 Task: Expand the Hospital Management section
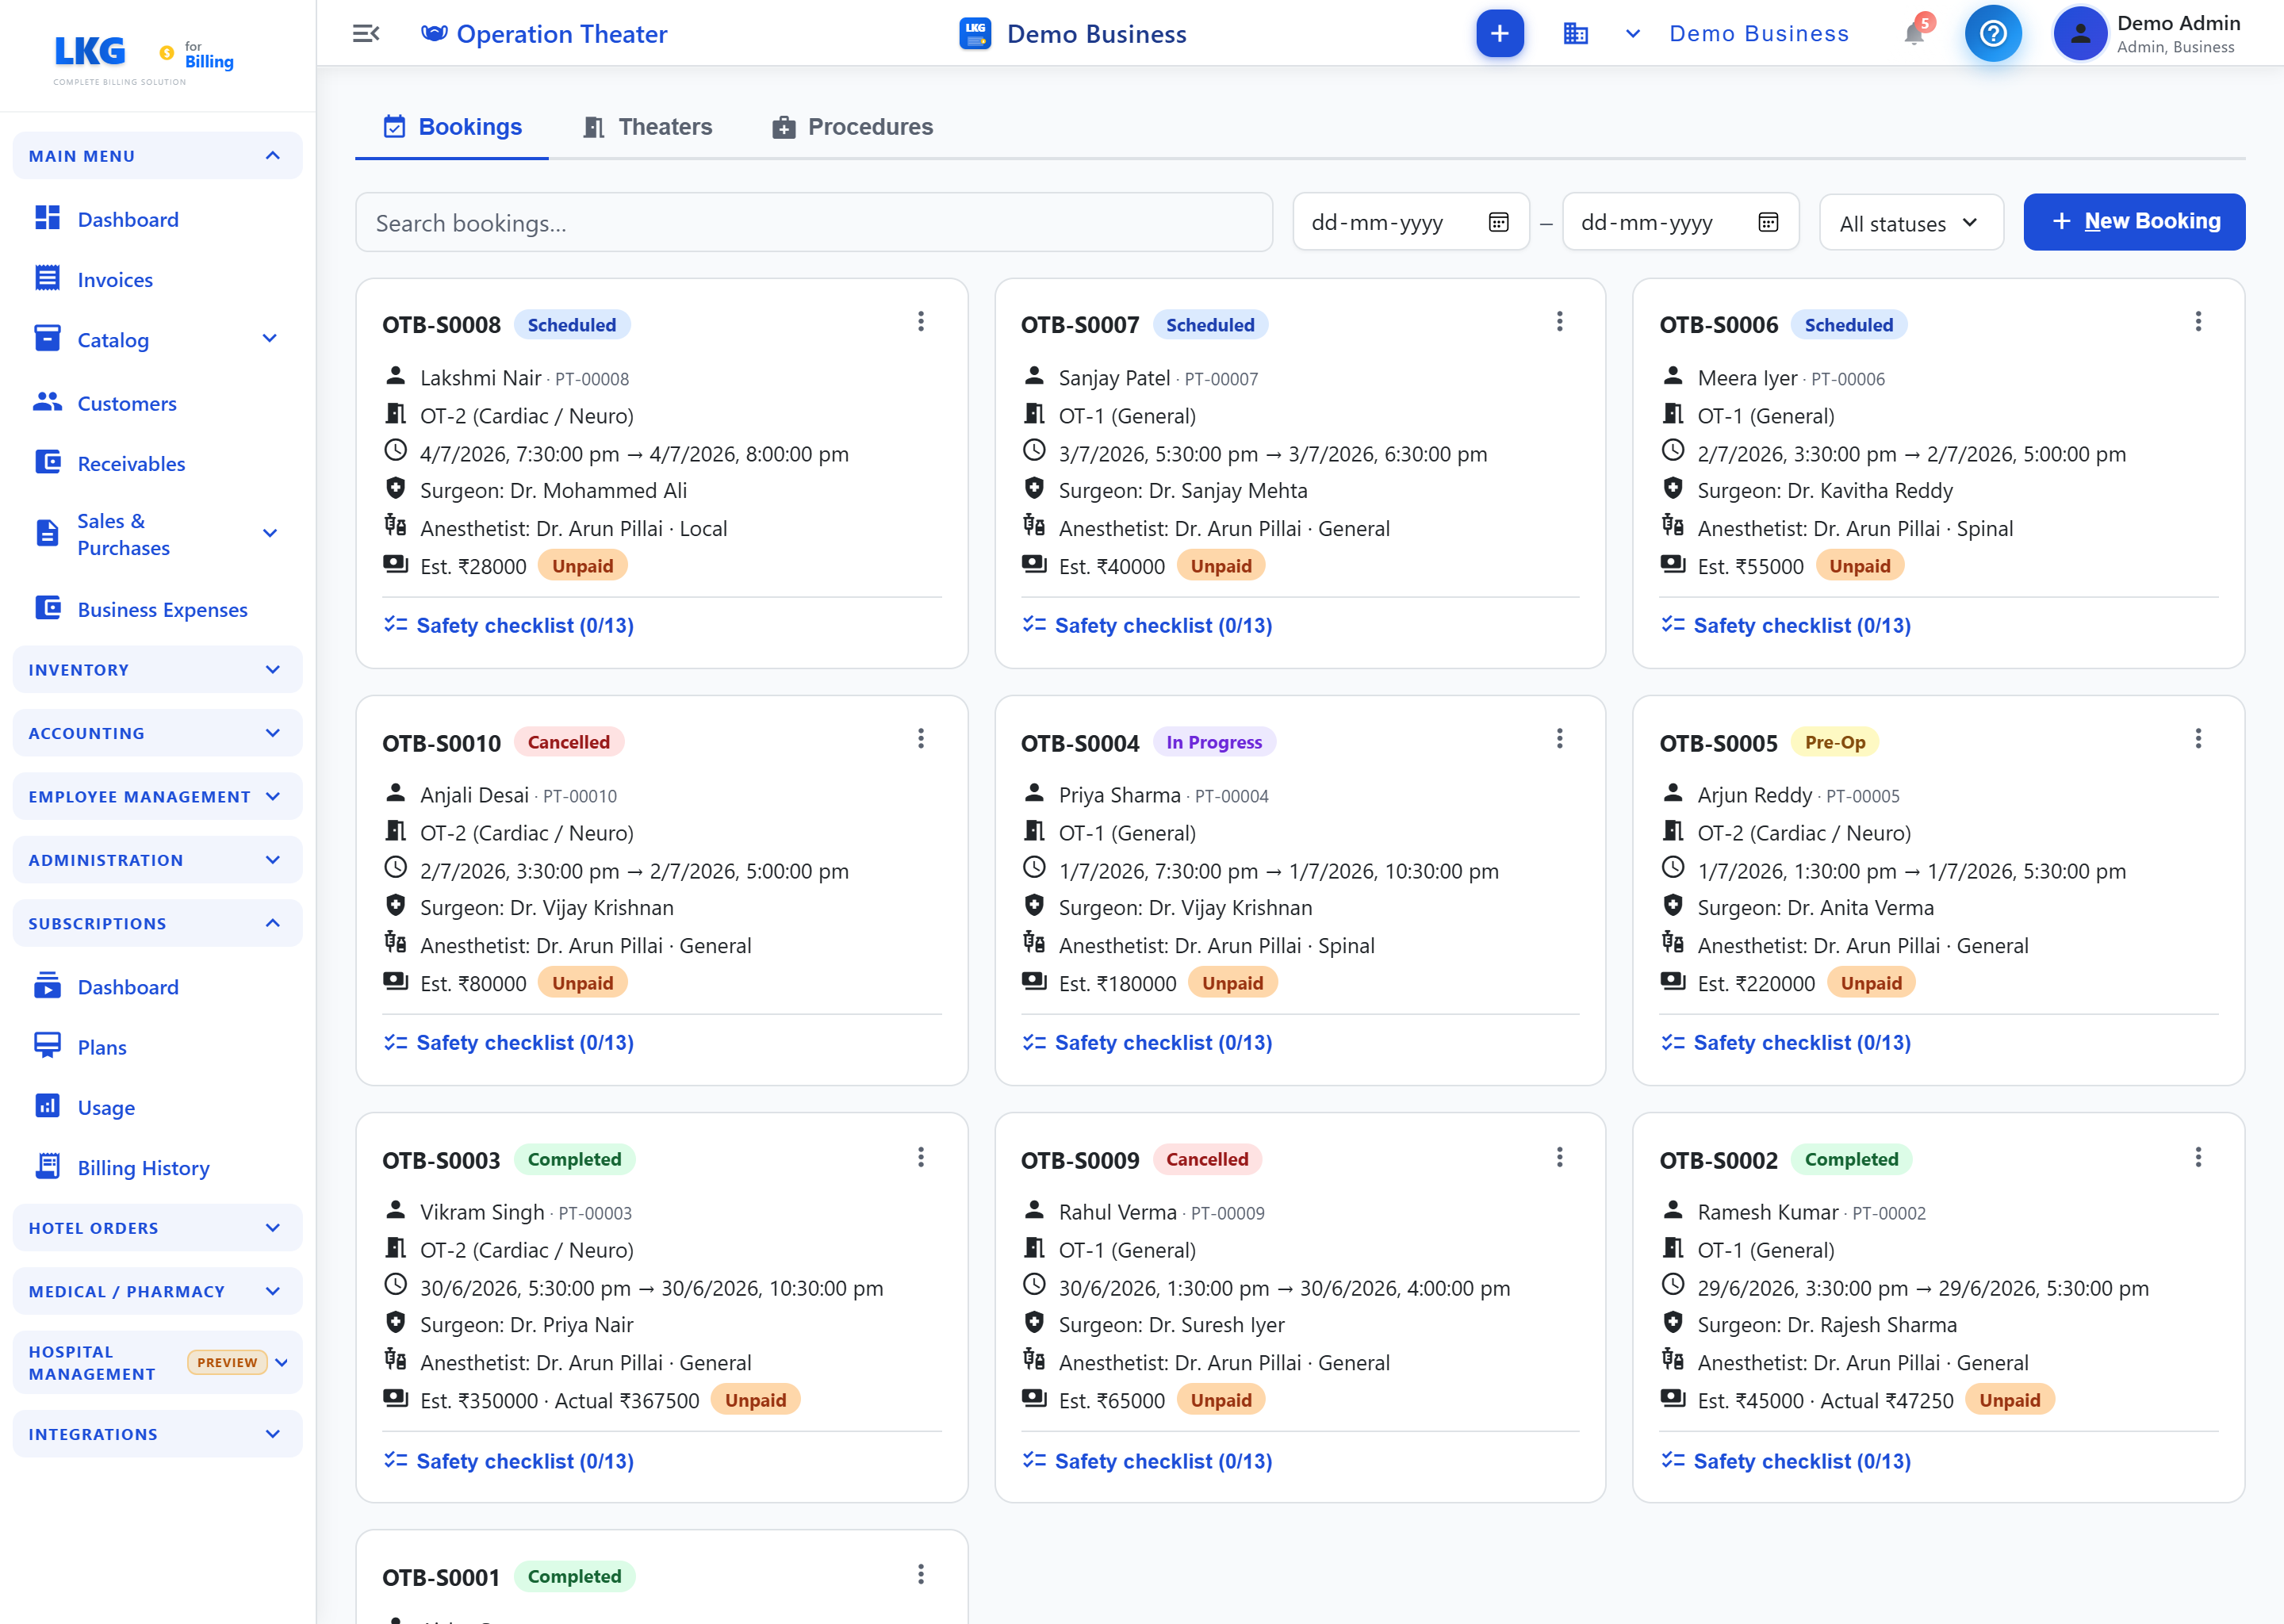pyautogui.click(x=157, y=1362)
